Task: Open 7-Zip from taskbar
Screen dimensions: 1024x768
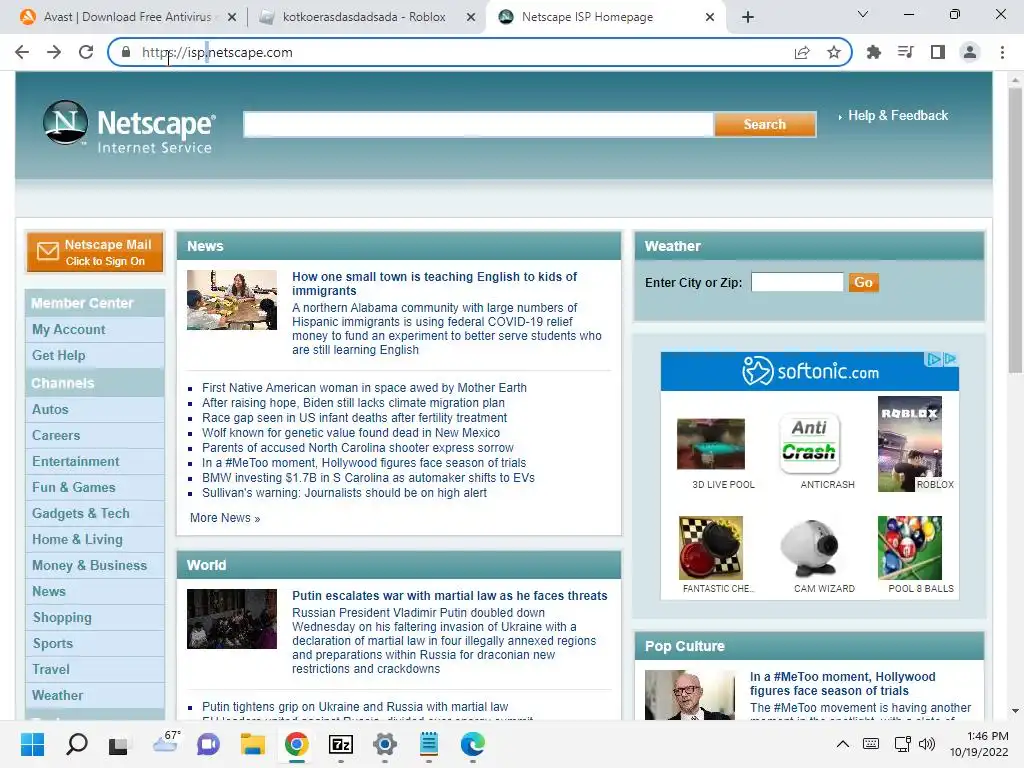Action: (x=341, y=744)
